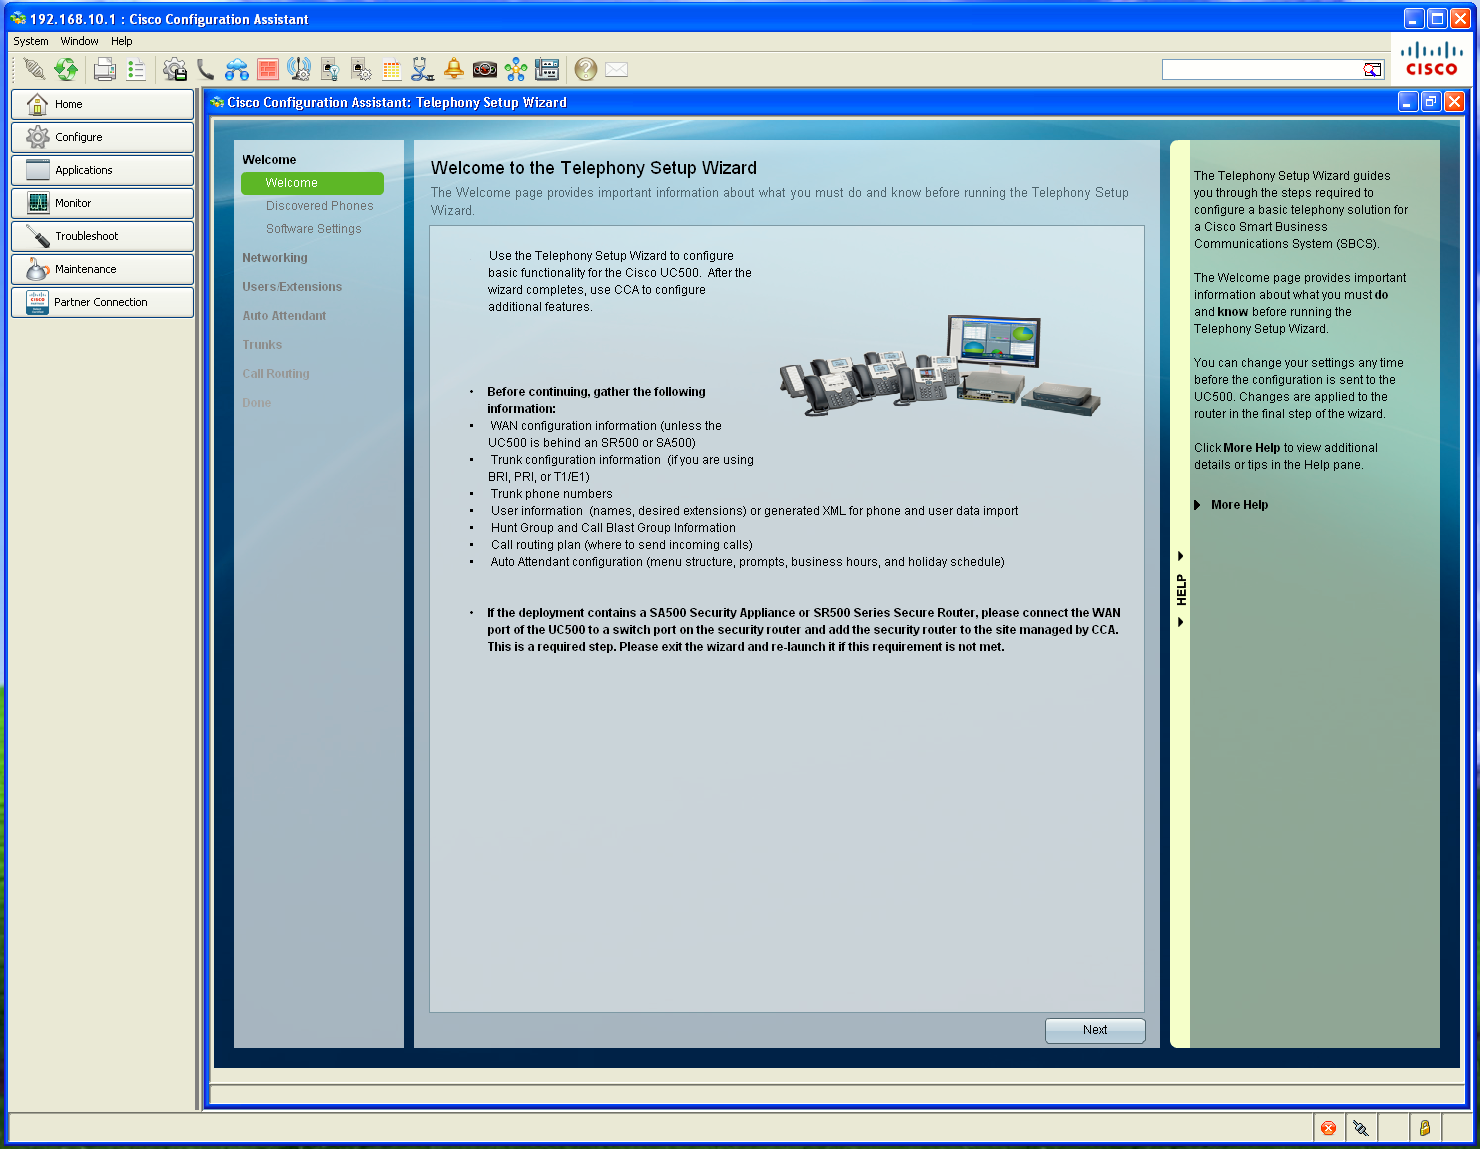Click the lower arrow on HELP tab

pos(1180,622)
